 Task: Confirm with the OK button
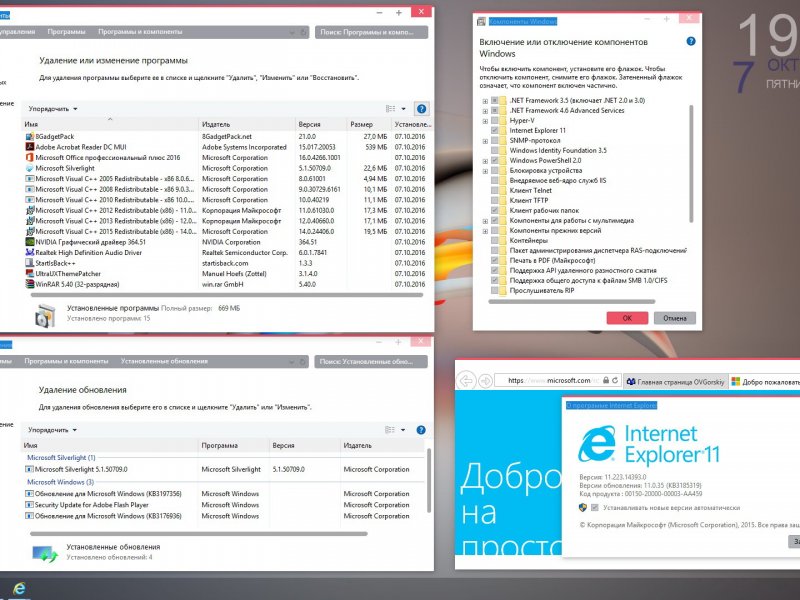pyautogui.click(x=627, y=318)
